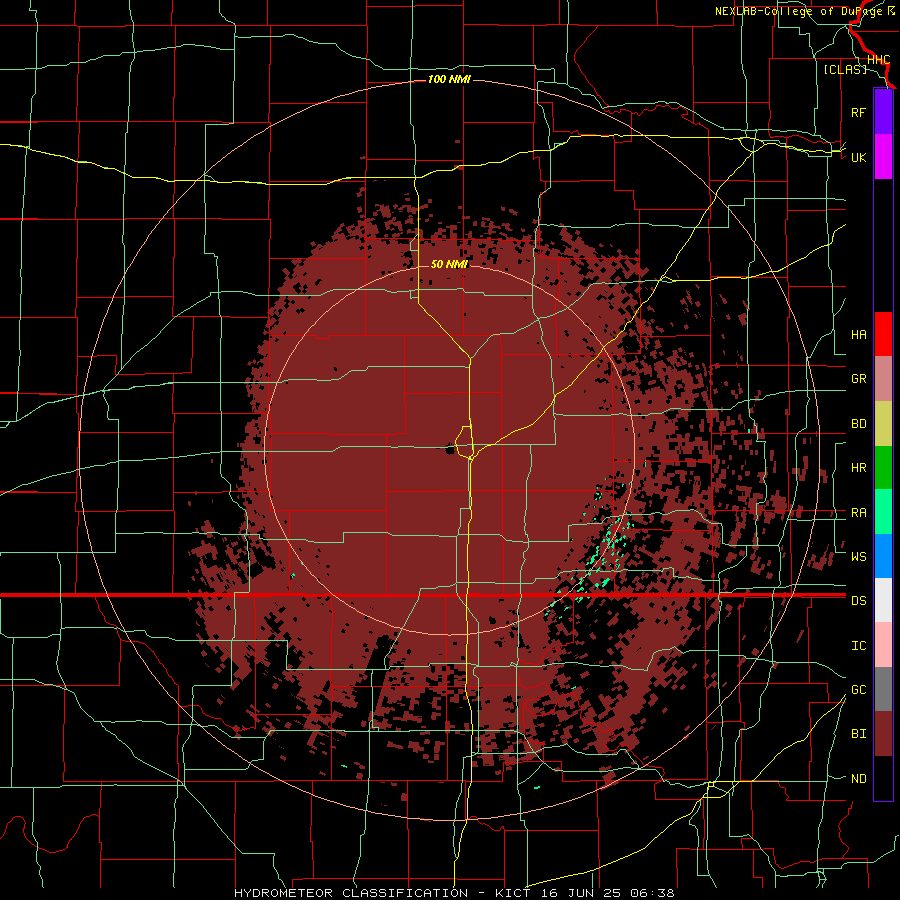Click the 16 JUN 25 date text

point(583,893)
